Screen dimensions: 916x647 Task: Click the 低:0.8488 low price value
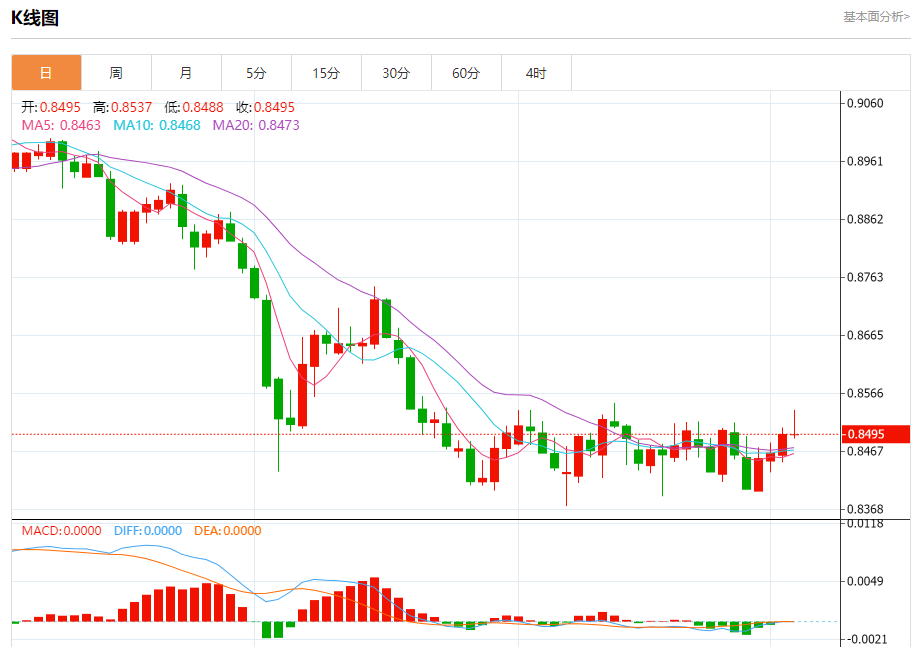194,107
